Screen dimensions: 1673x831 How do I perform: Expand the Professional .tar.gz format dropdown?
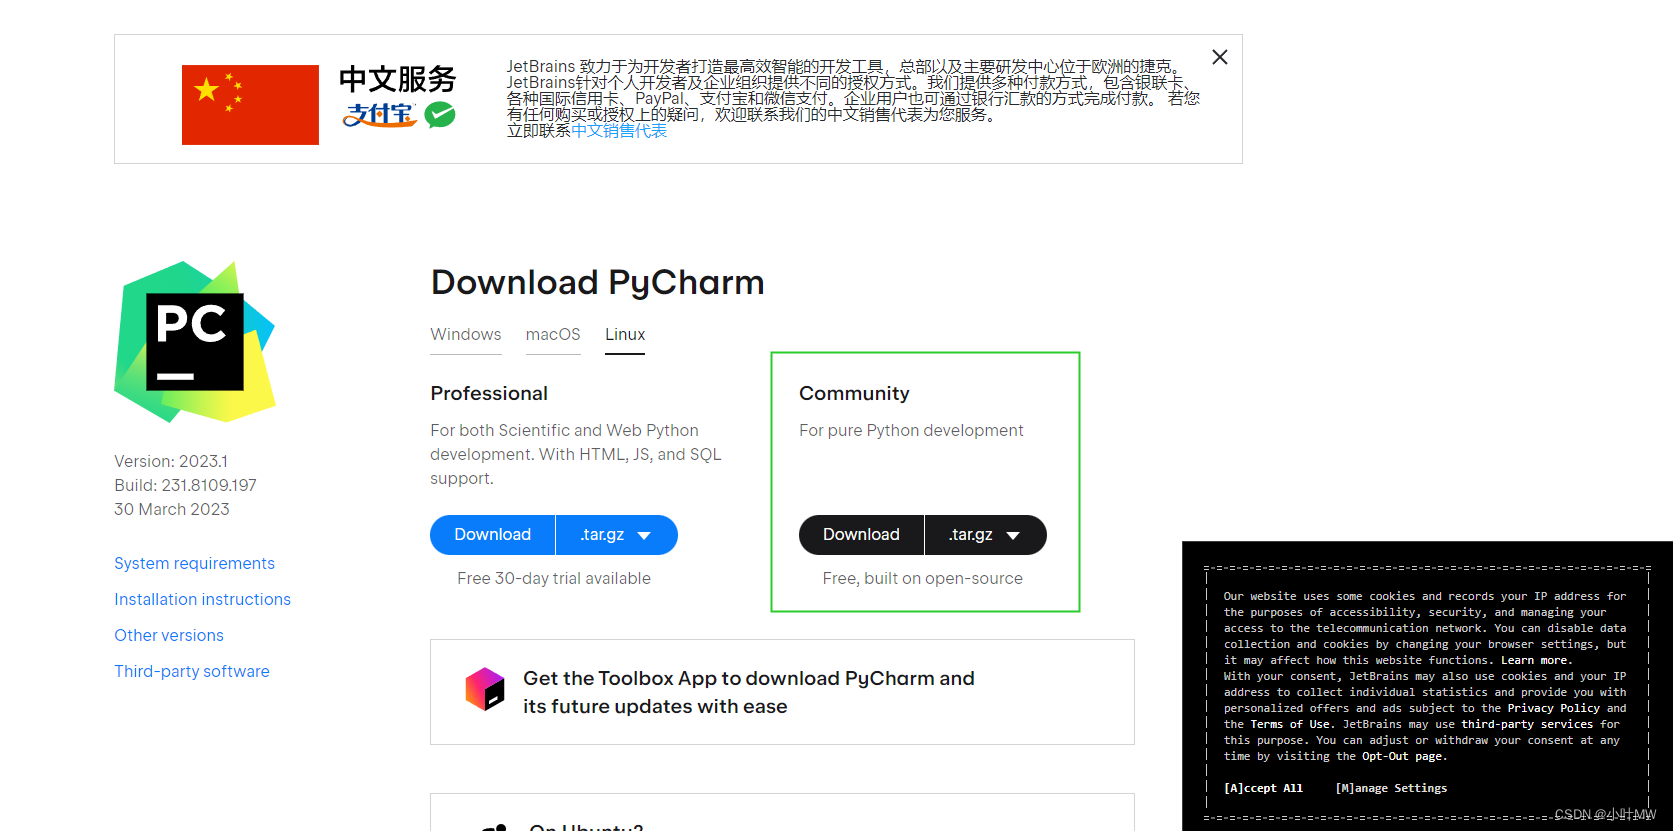click(x=617, y=535)
